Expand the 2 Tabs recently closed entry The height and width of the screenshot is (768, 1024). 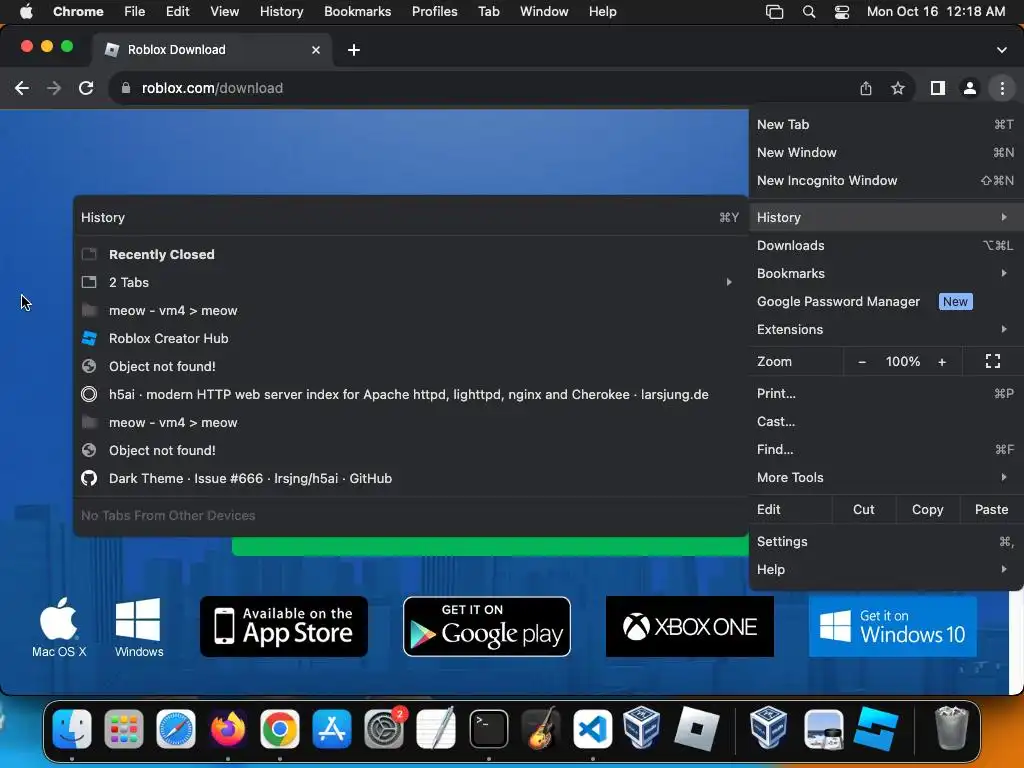click(410, 282)
